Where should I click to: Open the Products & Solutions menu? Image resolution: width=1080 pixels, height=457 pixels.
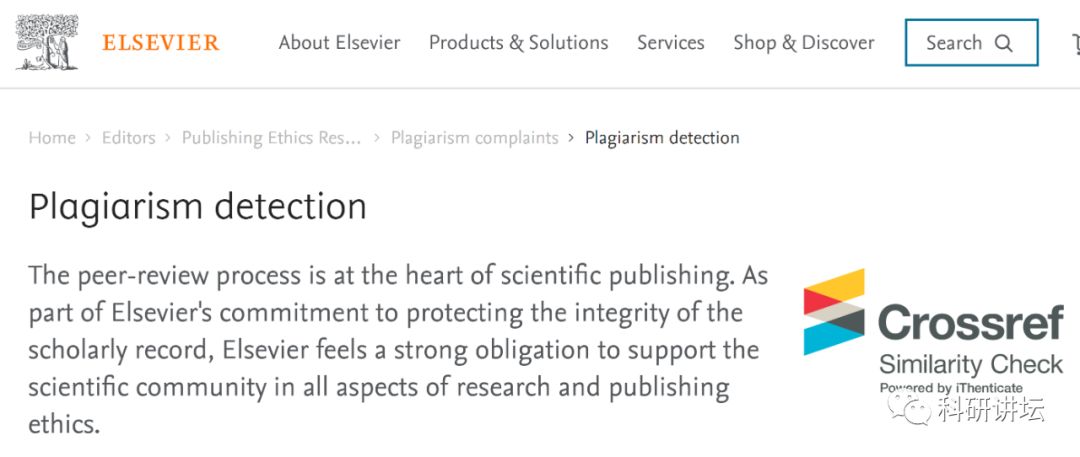[x=519, y=43]
